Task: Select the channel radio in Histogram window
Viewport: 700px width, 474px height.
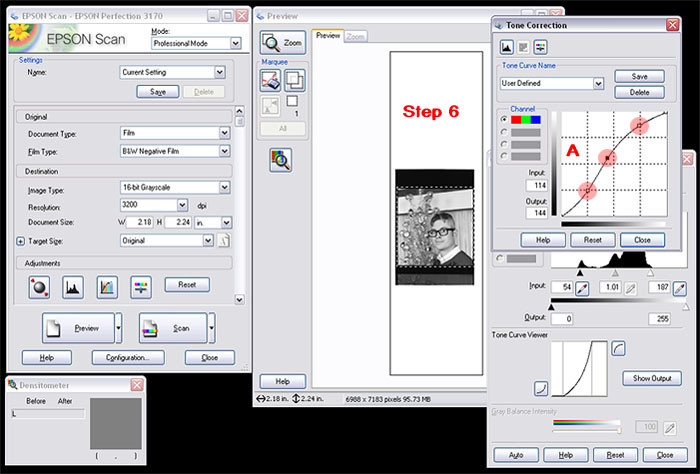Action: tap(500, 258)
